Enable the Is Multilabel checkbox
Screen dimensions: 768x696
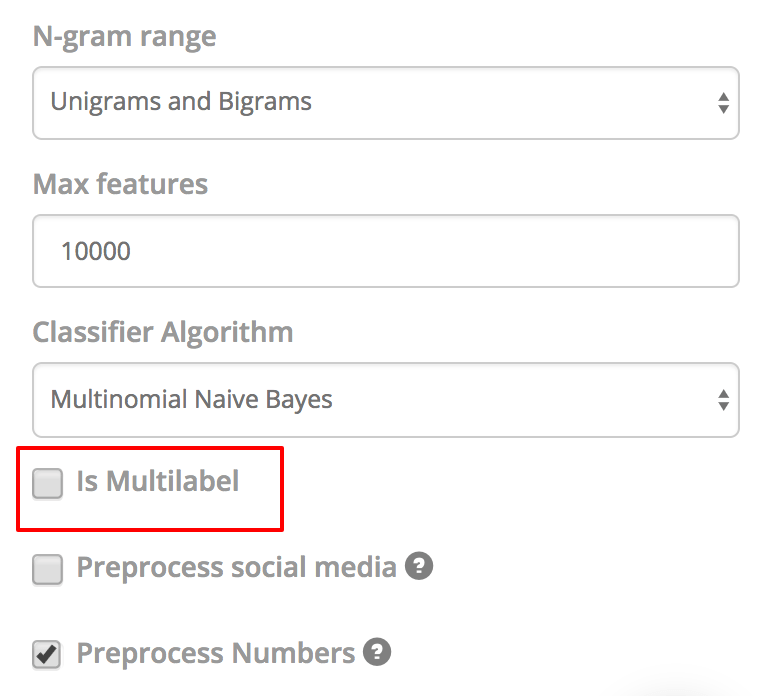pos(47,483)
